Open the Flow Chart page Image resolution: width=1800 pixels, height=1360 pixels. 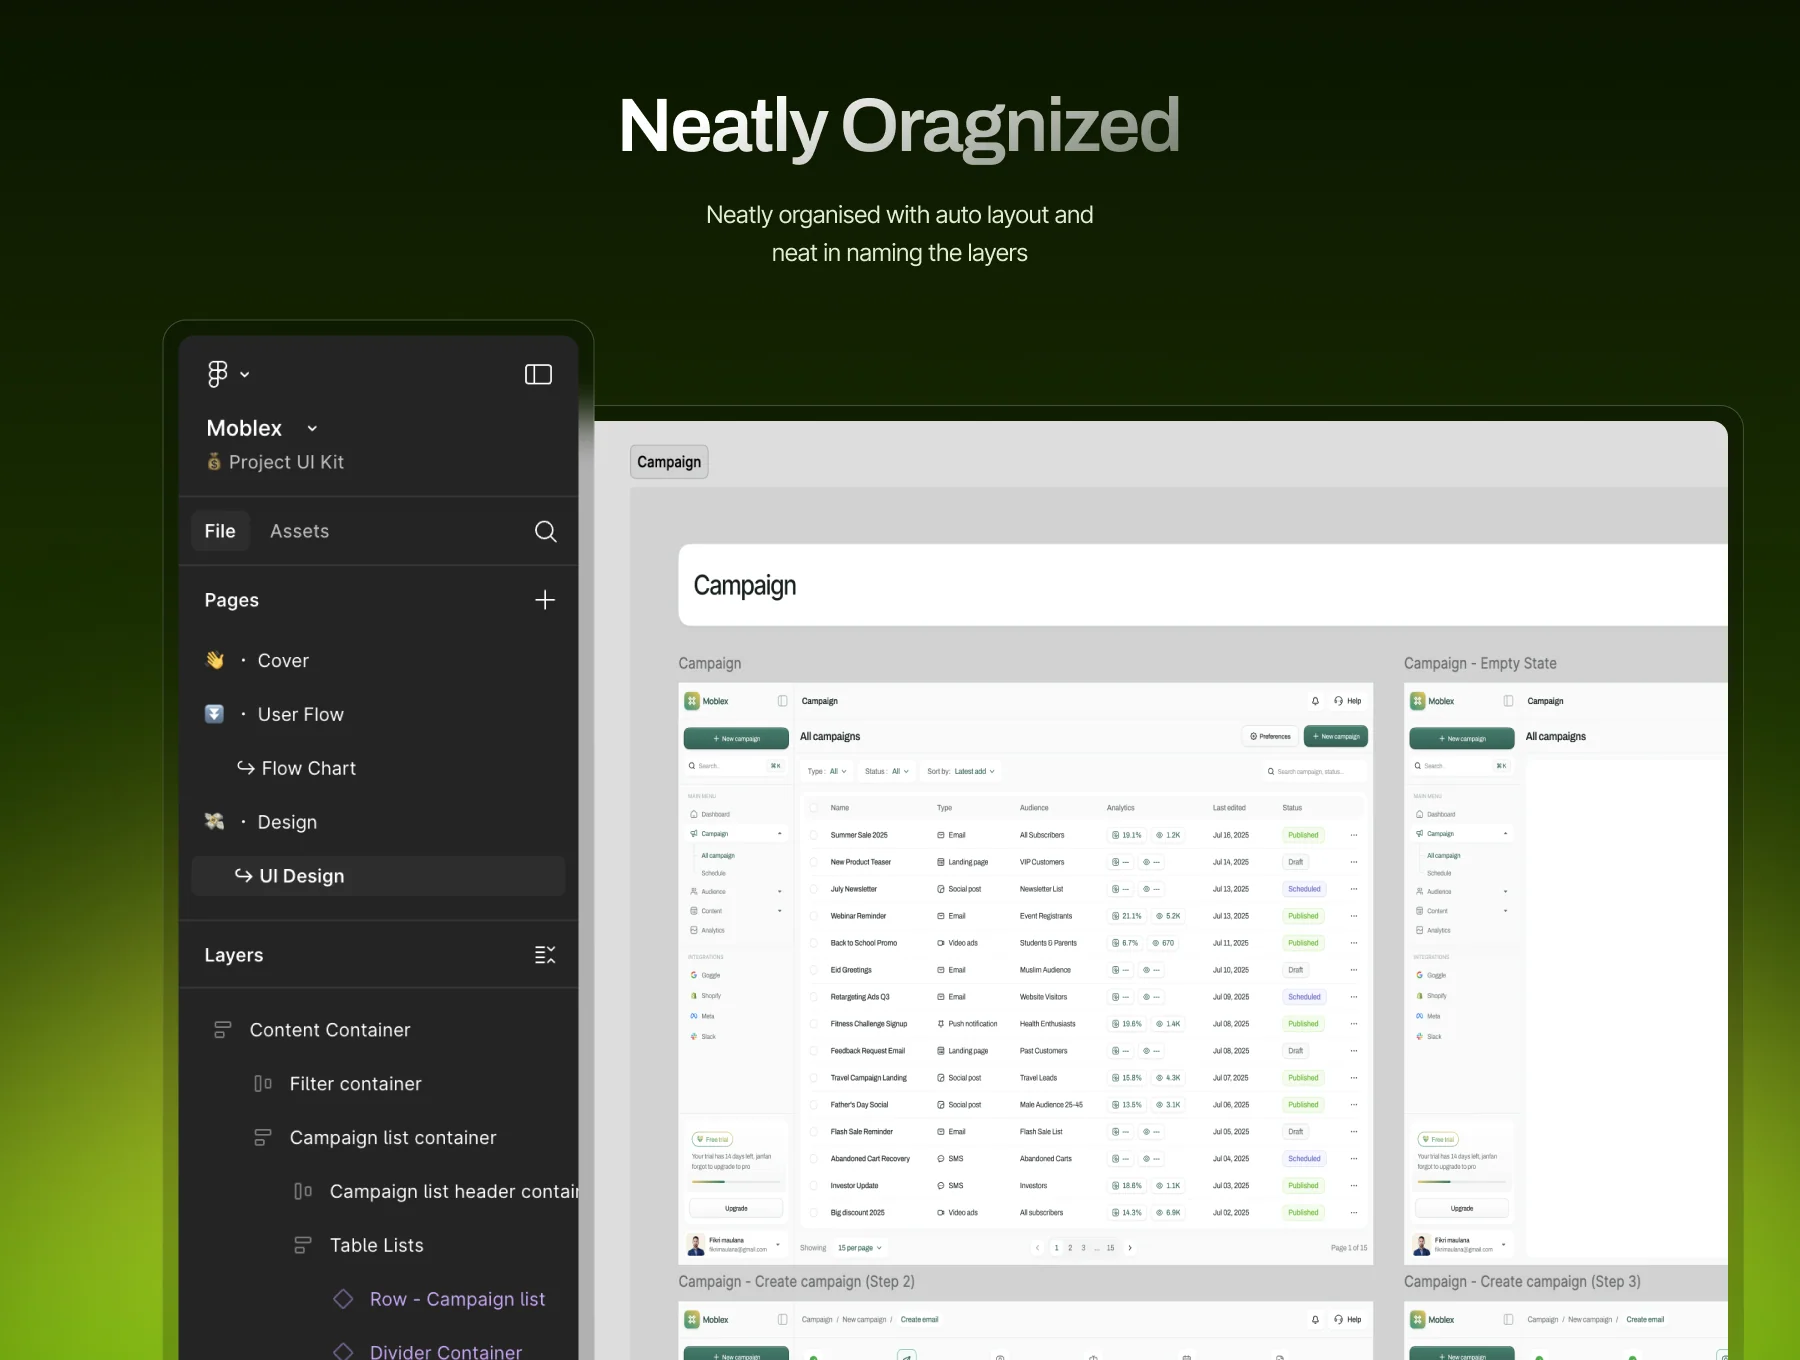pos(309,768)
